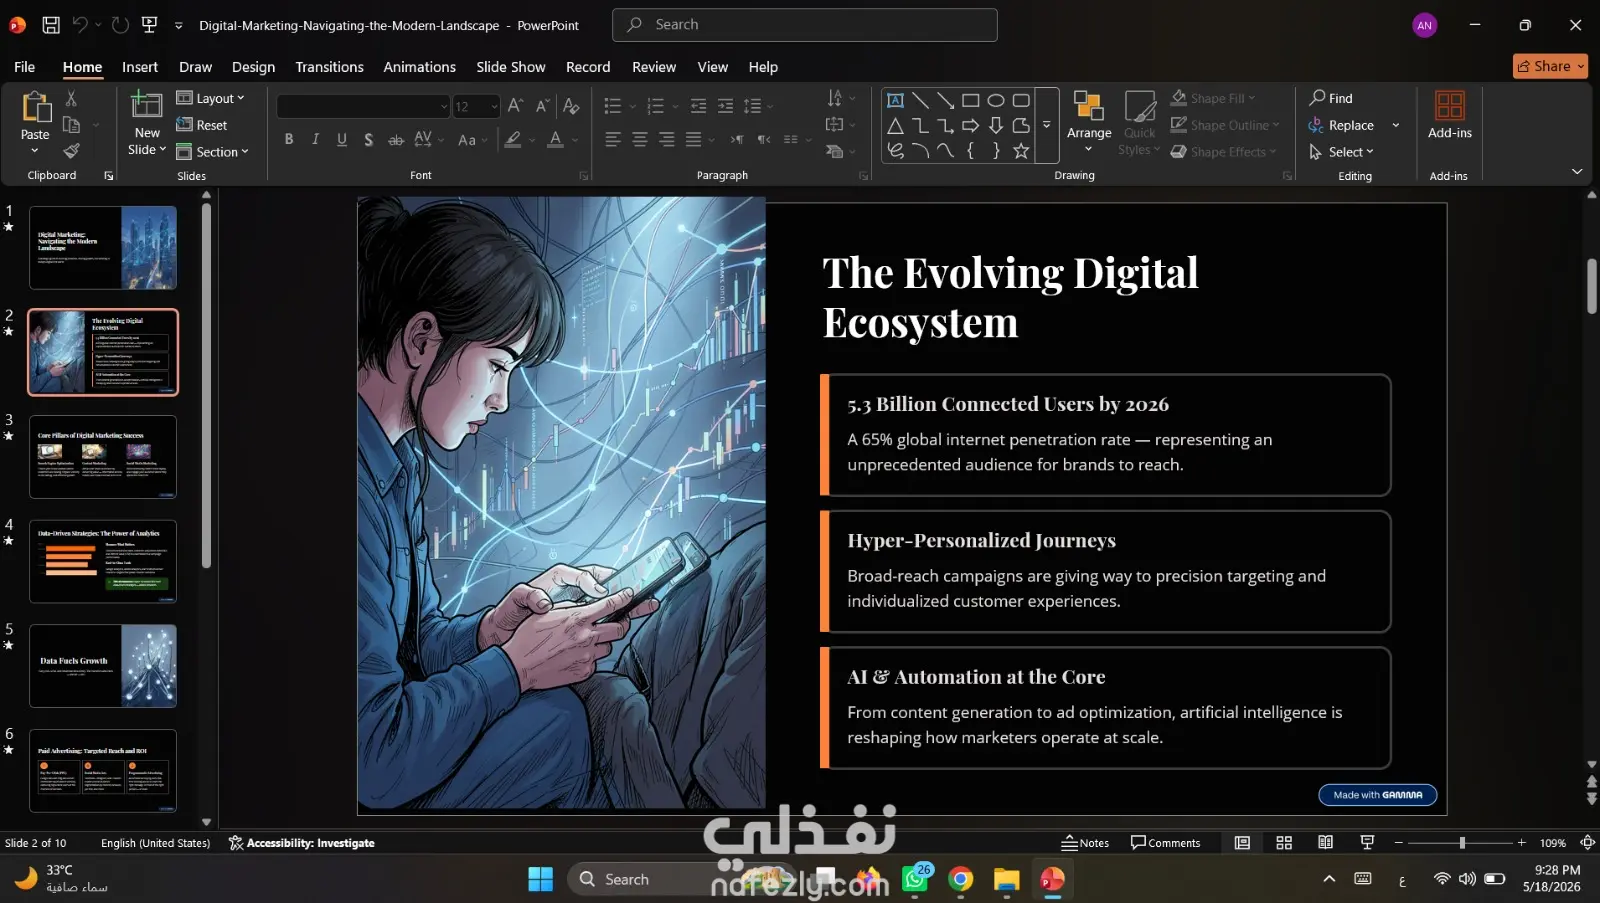Decrease font size
Screen dimensions: 1600x903
pyautogui.click(x=543, y=105)
